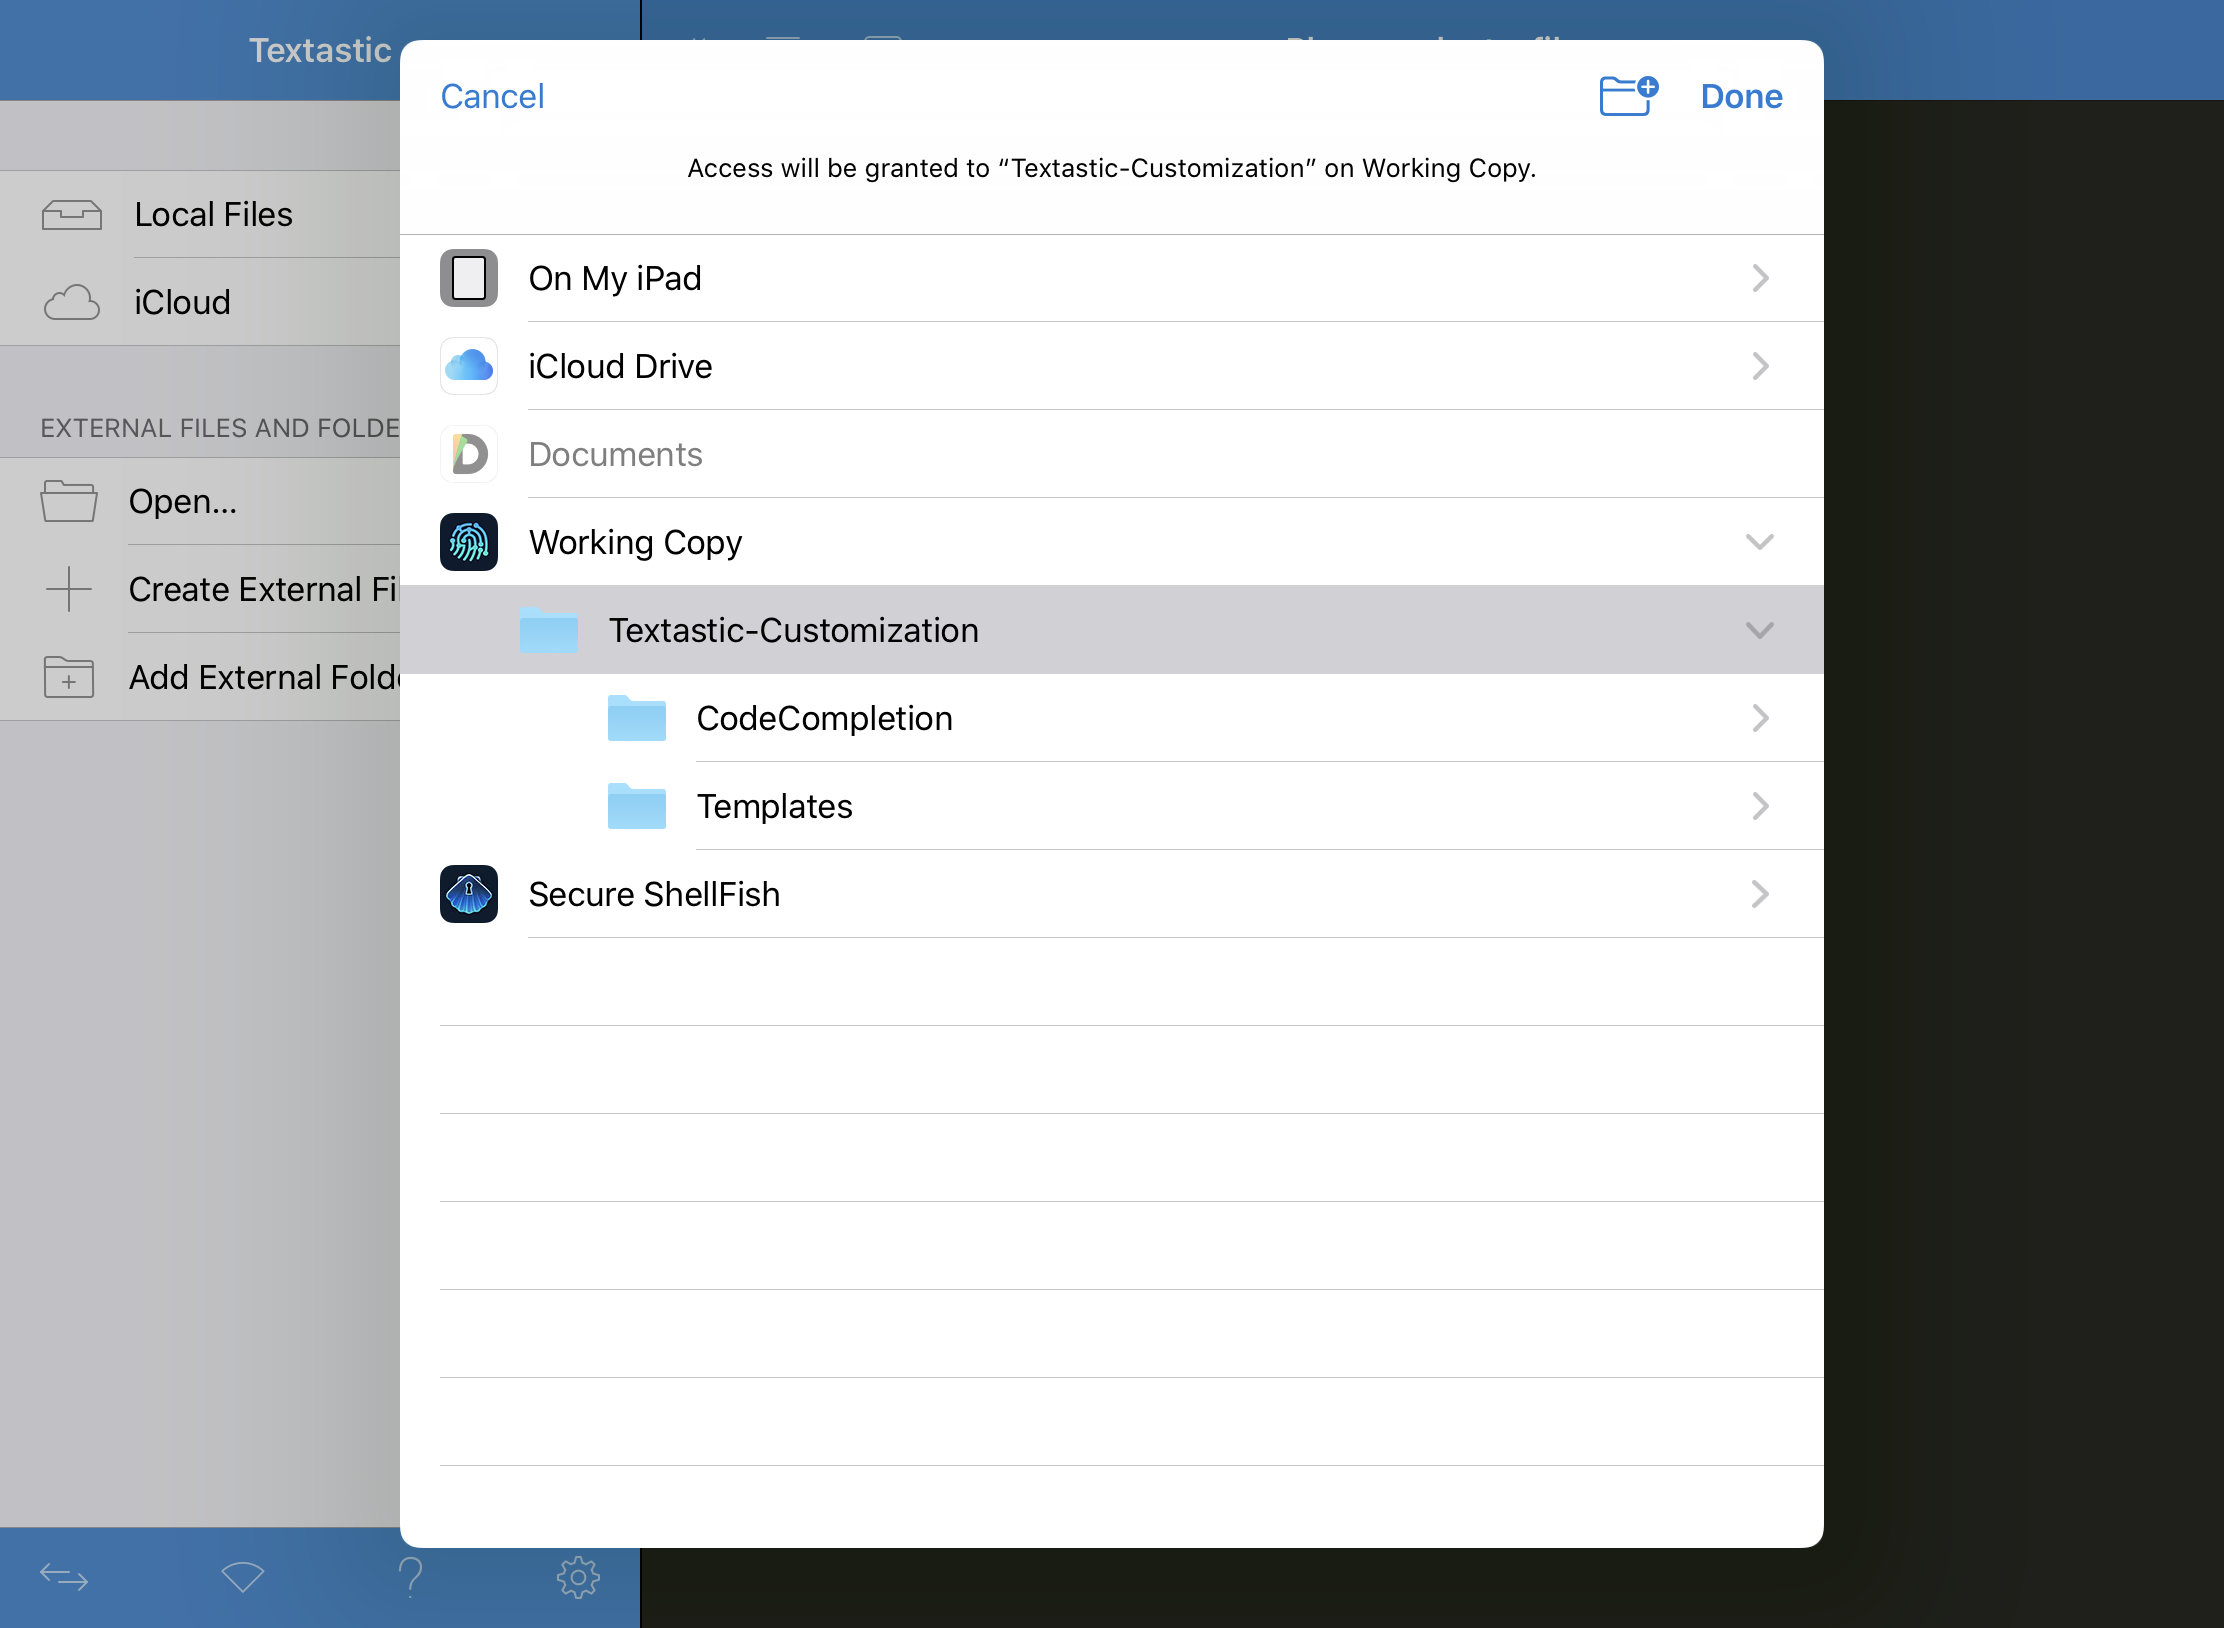This screenshot has height=1628, width=2224.
Task: Click the On My iPad device icon
Action: click(469, 278)
